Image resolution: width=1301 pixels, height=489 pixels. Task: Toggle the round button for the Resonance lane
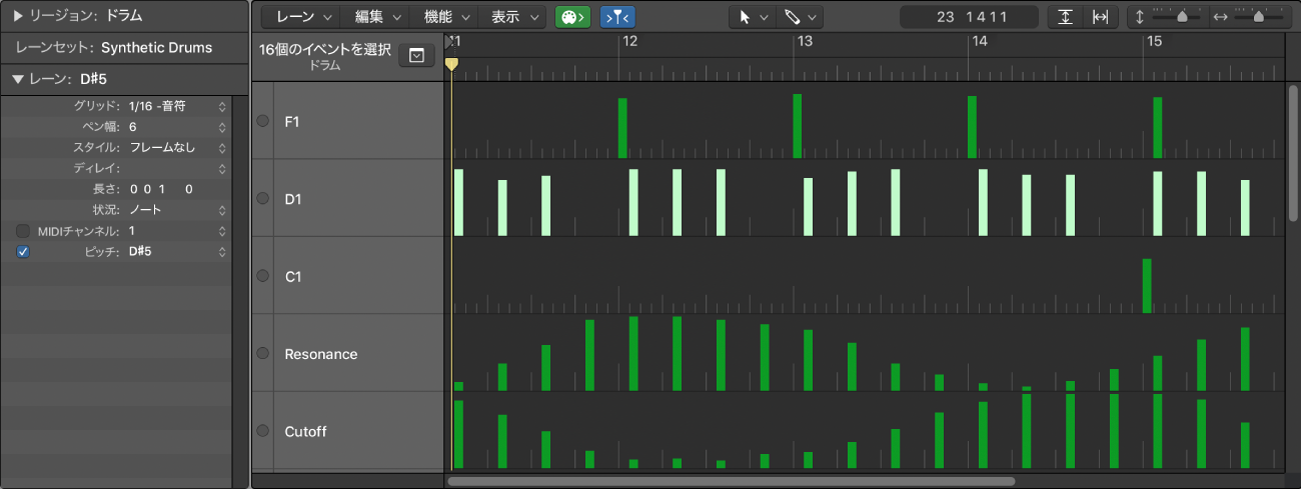(x=263, y=353)
